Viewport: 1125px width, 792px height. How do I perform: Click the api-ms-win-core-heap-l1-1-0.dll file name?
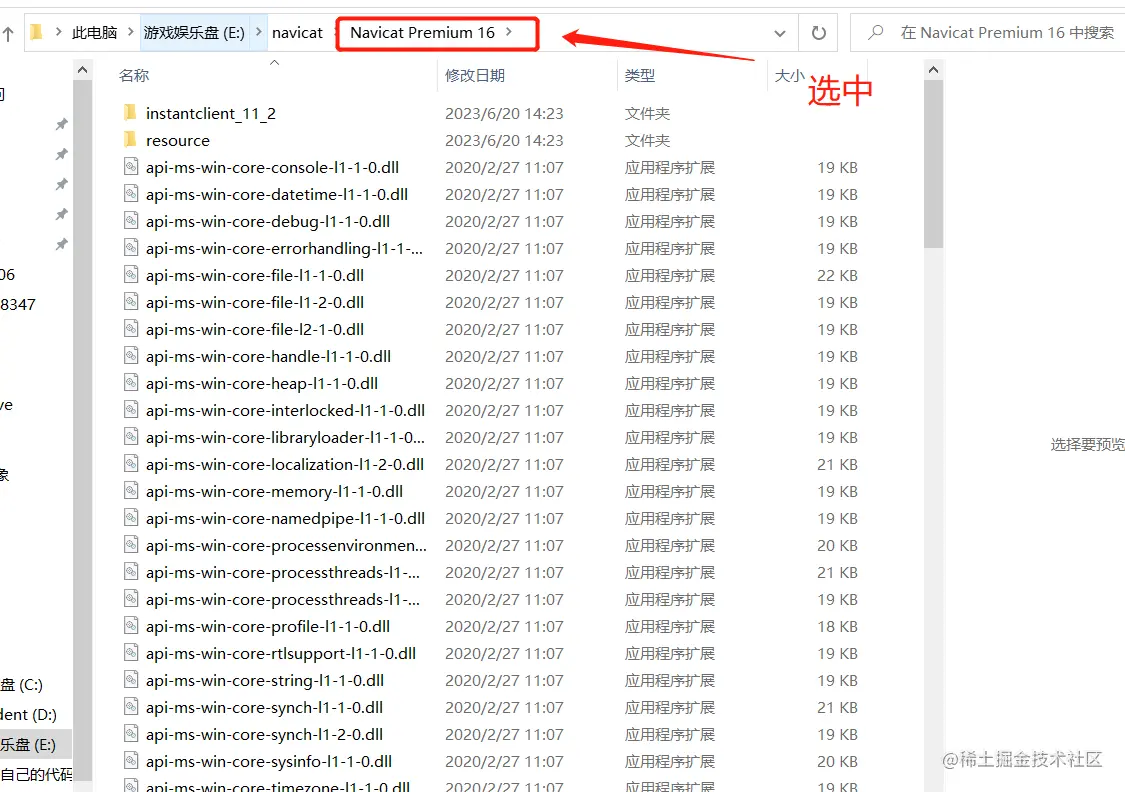point(261,383)
